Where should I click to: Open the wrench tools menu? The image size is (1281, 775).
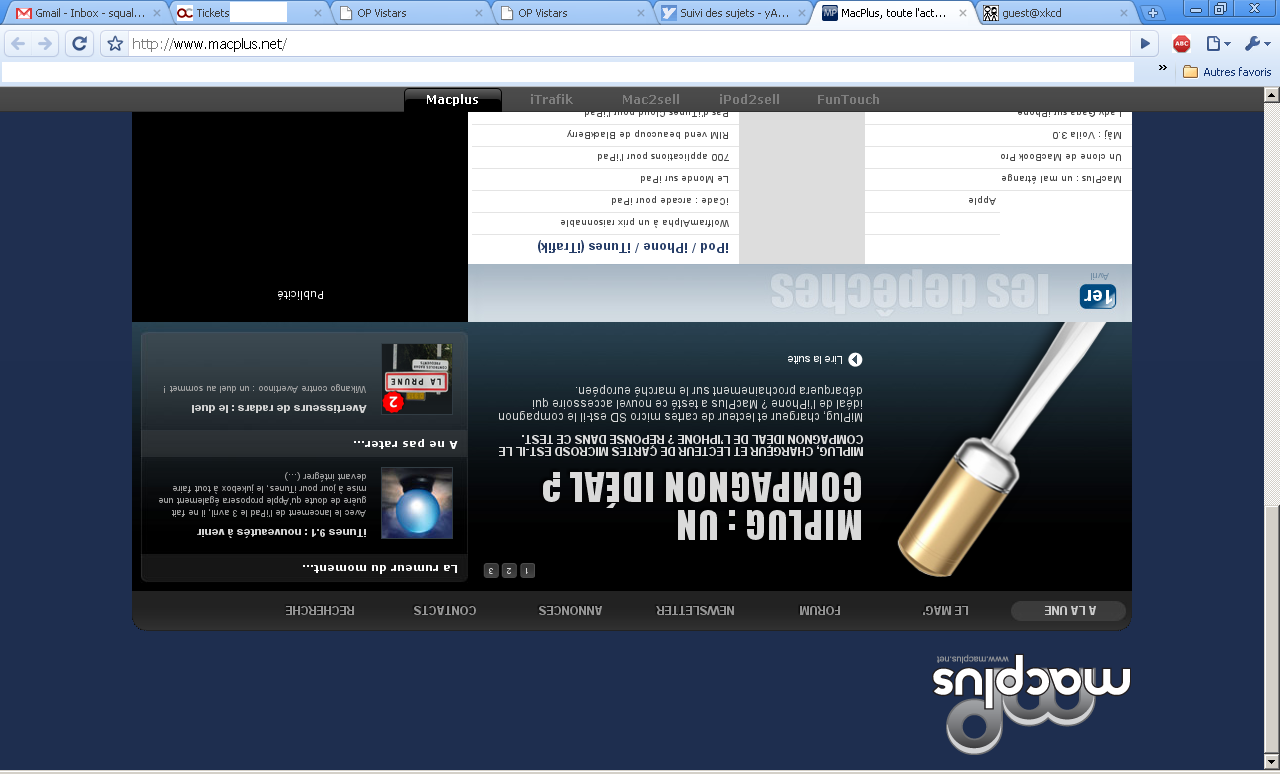click(x=1256, y=44)
